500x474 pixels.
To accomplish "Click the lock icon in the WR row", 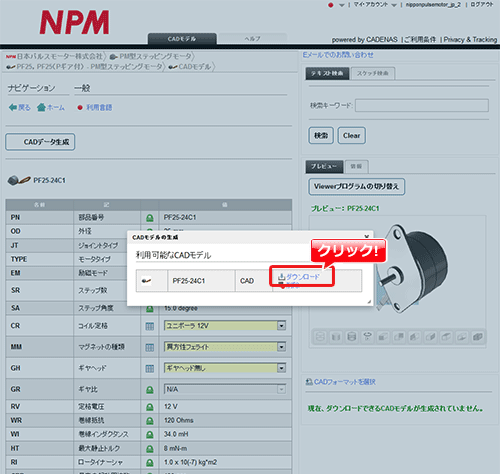I will (x=150, y=421).
